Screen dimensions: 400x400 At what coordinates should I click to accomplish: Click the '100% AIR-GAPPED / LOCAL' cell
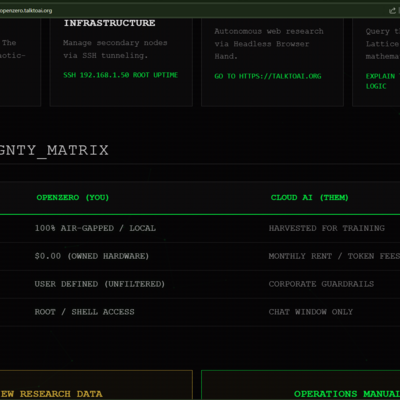[95, 228]
